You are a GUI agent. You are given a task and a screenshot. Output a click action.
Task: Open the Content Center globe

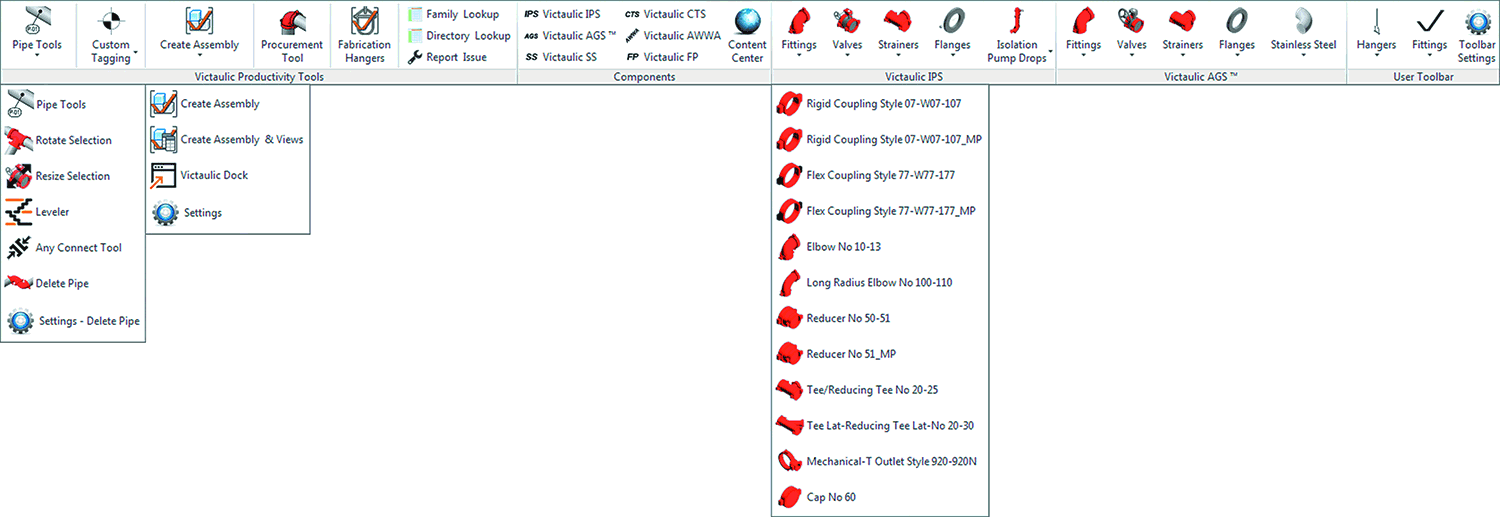point(747,36)
